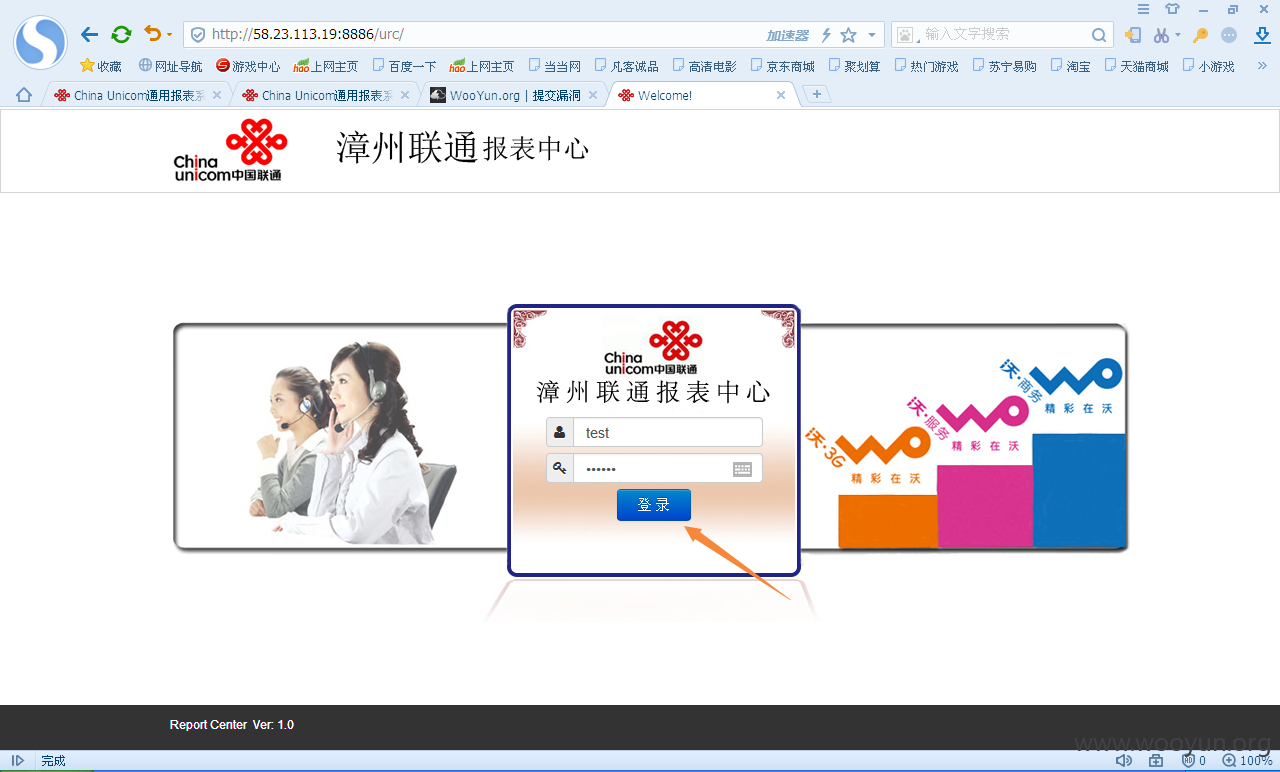The height and width of the screenshot is (772, 1280).
Task: Expand the bookmarks bar overflow chevron
Action: pos(1261,66)
